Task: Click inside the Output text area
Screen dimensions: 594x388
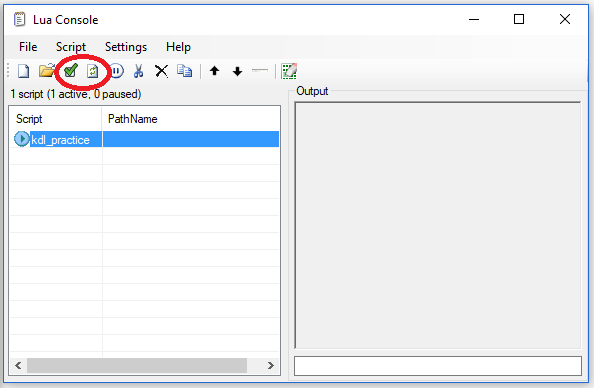Action: click(438, 225)
